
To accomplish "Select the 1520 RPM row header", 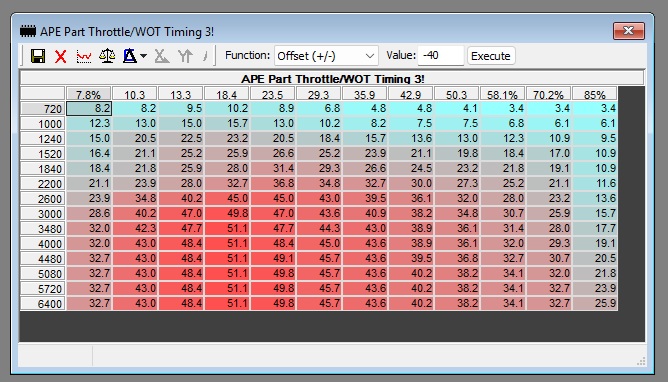I will point(43,153).
